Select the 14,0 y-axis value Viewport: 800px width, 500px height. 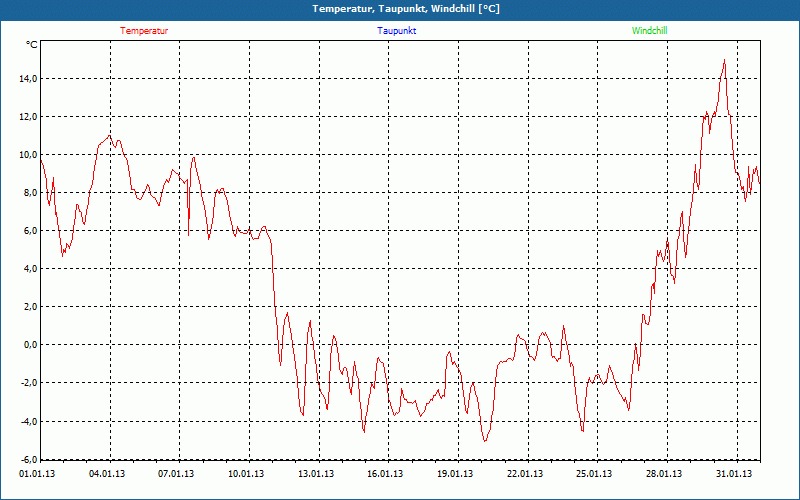[x=28, y=79]
